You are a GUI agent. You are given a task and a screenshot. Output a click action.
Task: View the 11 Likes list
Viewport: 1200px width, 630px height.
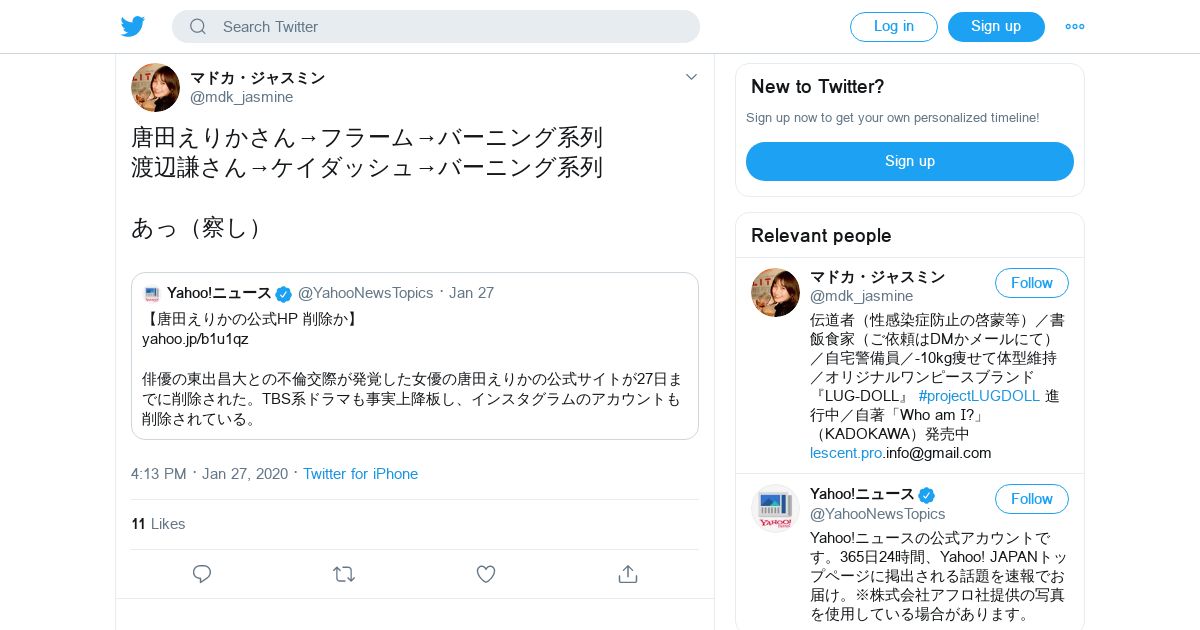pos(158,524)
